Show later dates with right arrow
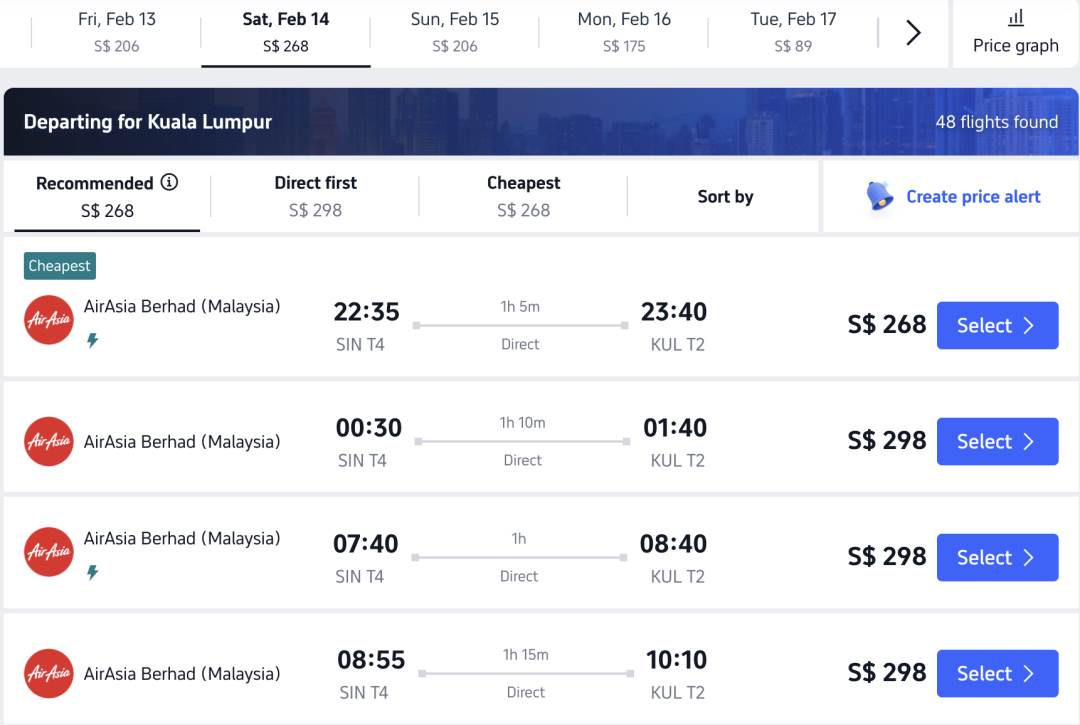This screenshot has width=1080, height=725. pyautogui.click(x=913, y=33)
